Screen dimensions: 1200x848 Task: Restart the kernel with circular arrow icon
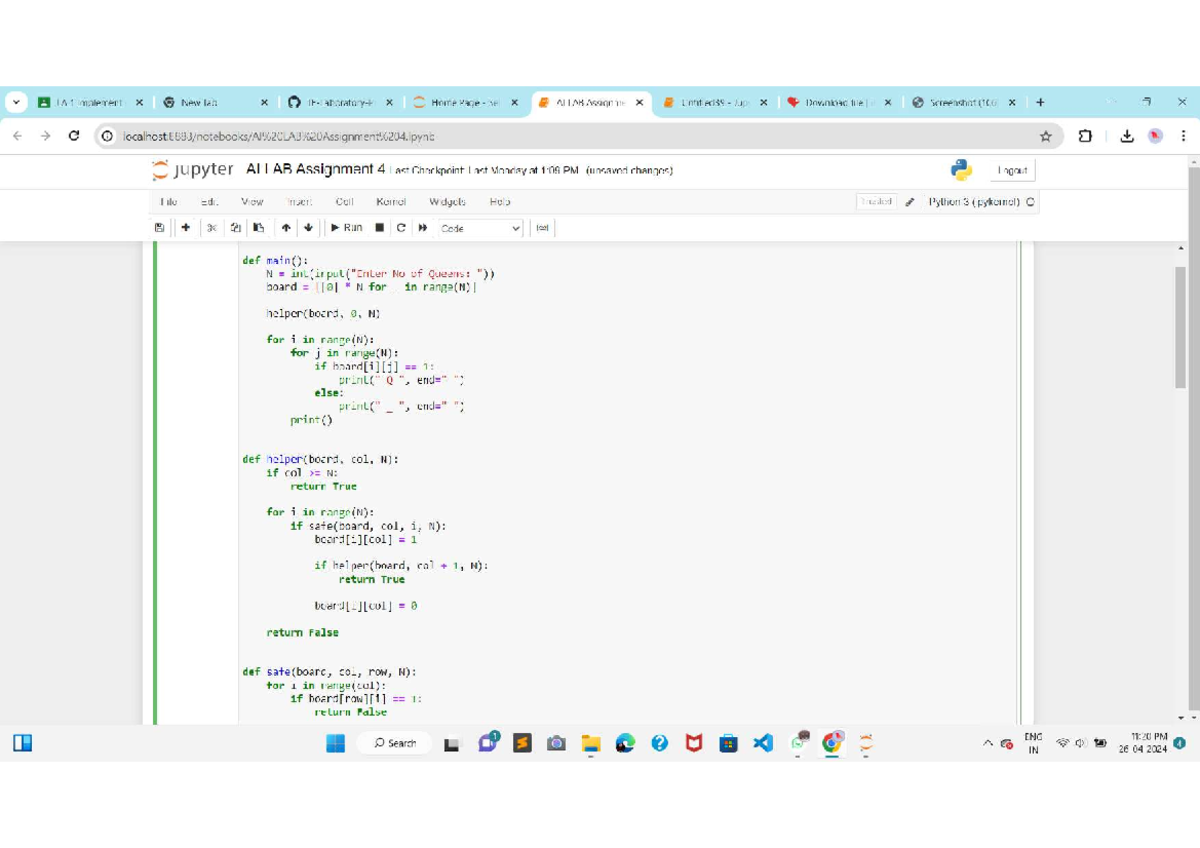point(401,228)
